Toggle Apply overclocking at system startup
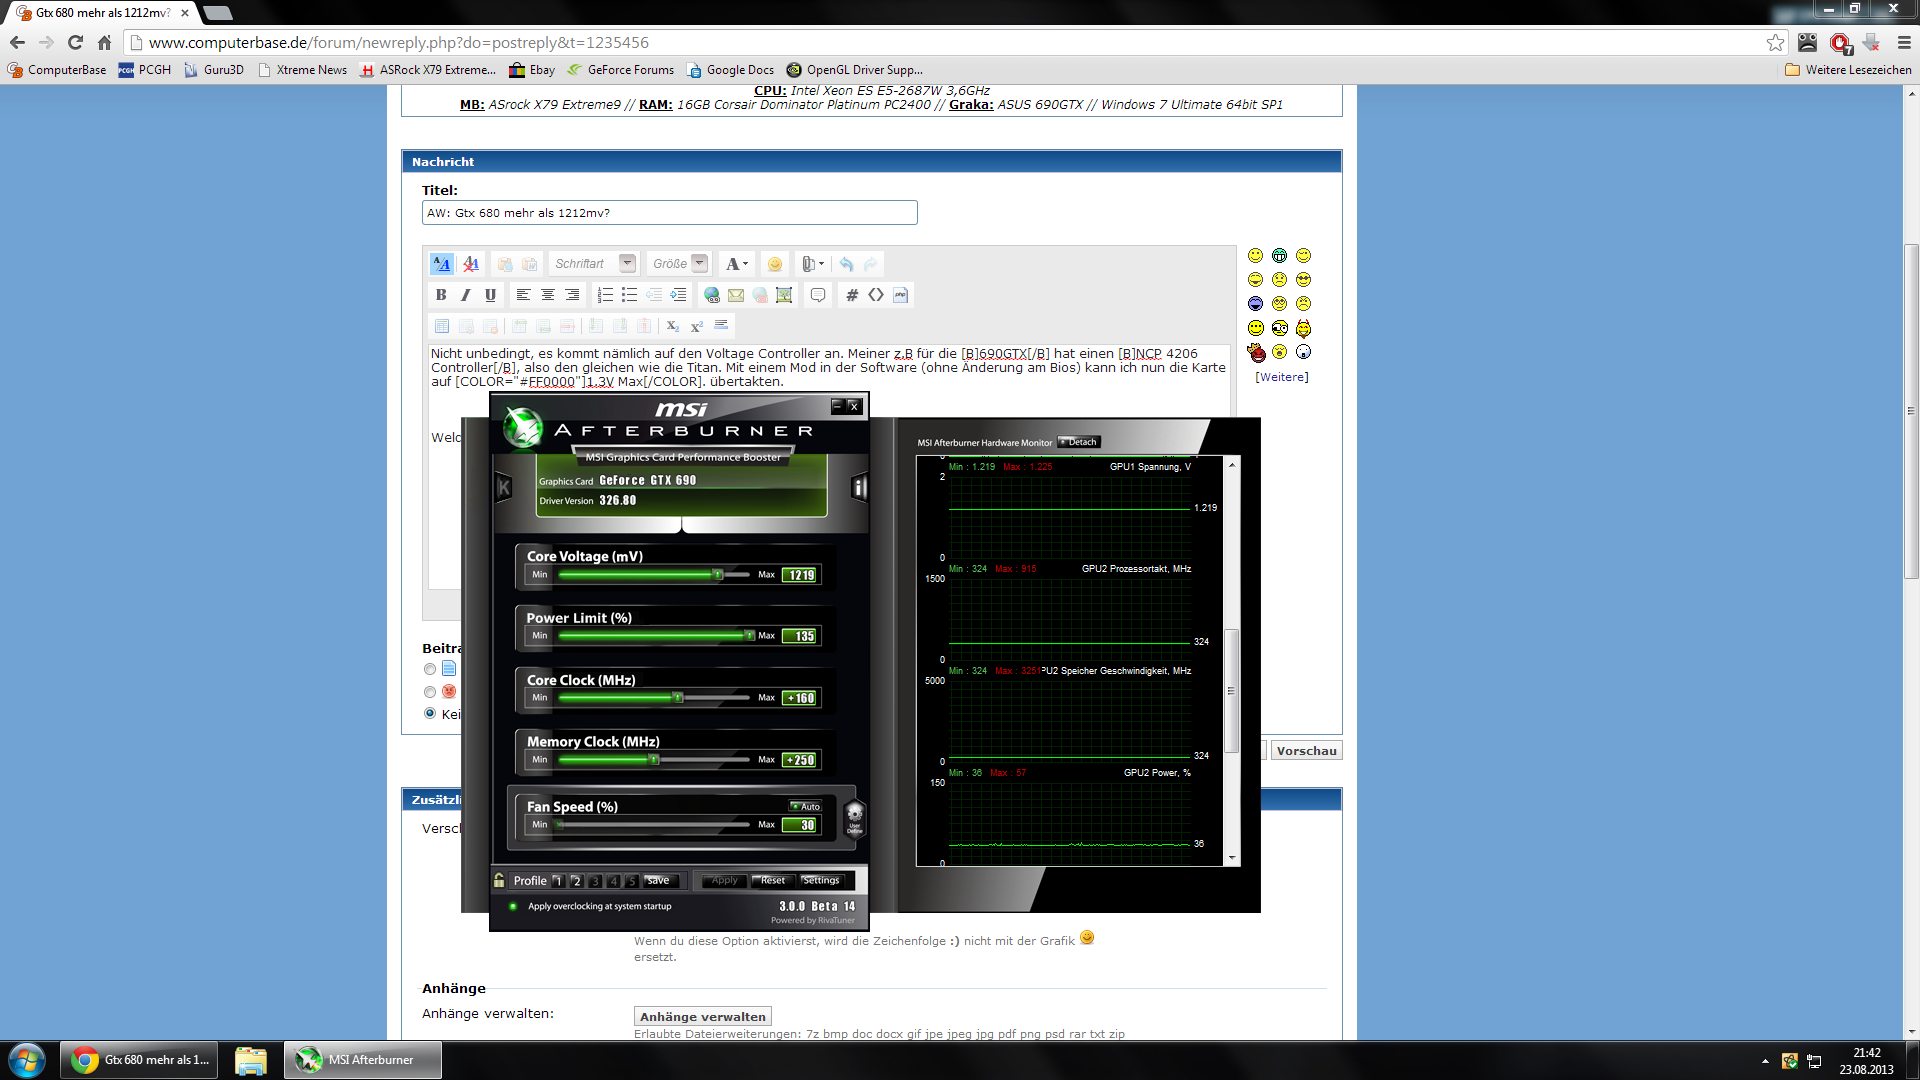The image size is (1920, 1080). point(513,906)
